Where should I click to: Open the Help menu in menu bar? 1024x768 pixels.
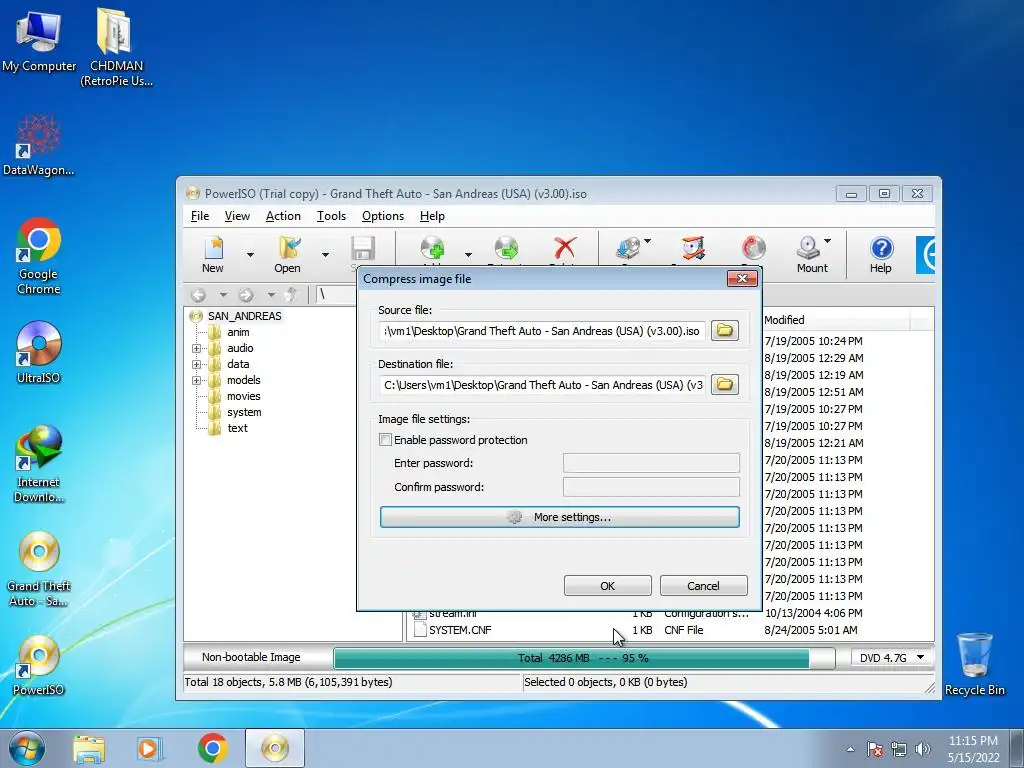point(432,216)
